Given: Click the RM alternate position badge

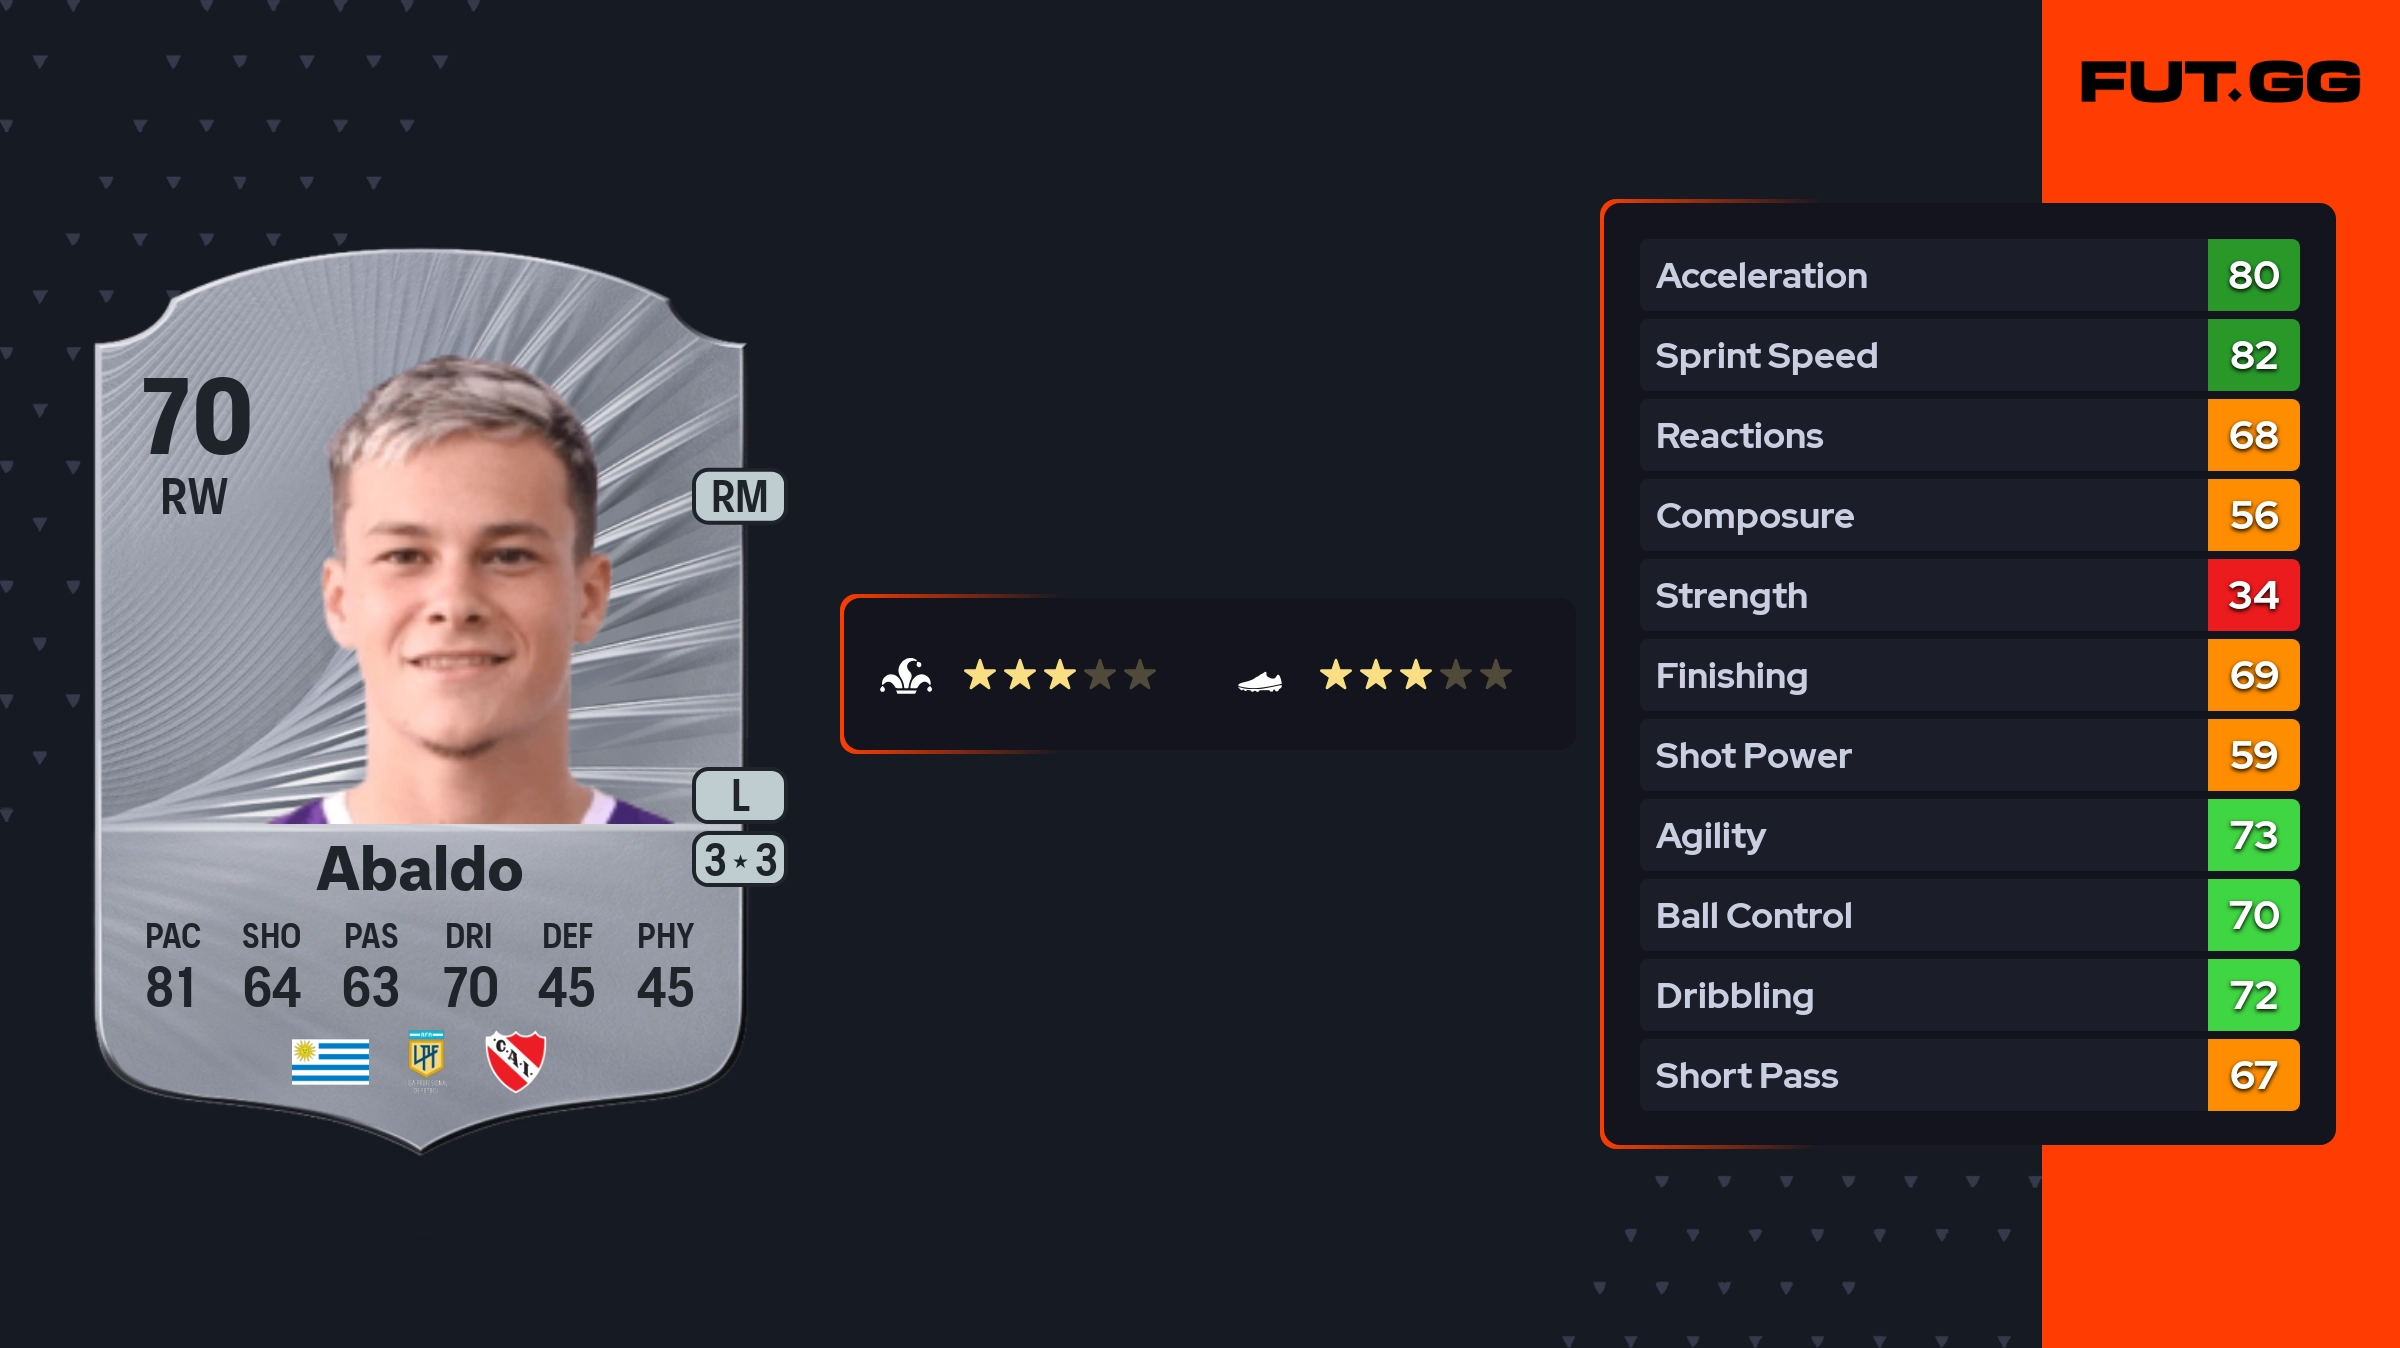Looking at the screenshot, I should [x=739, y=497].
